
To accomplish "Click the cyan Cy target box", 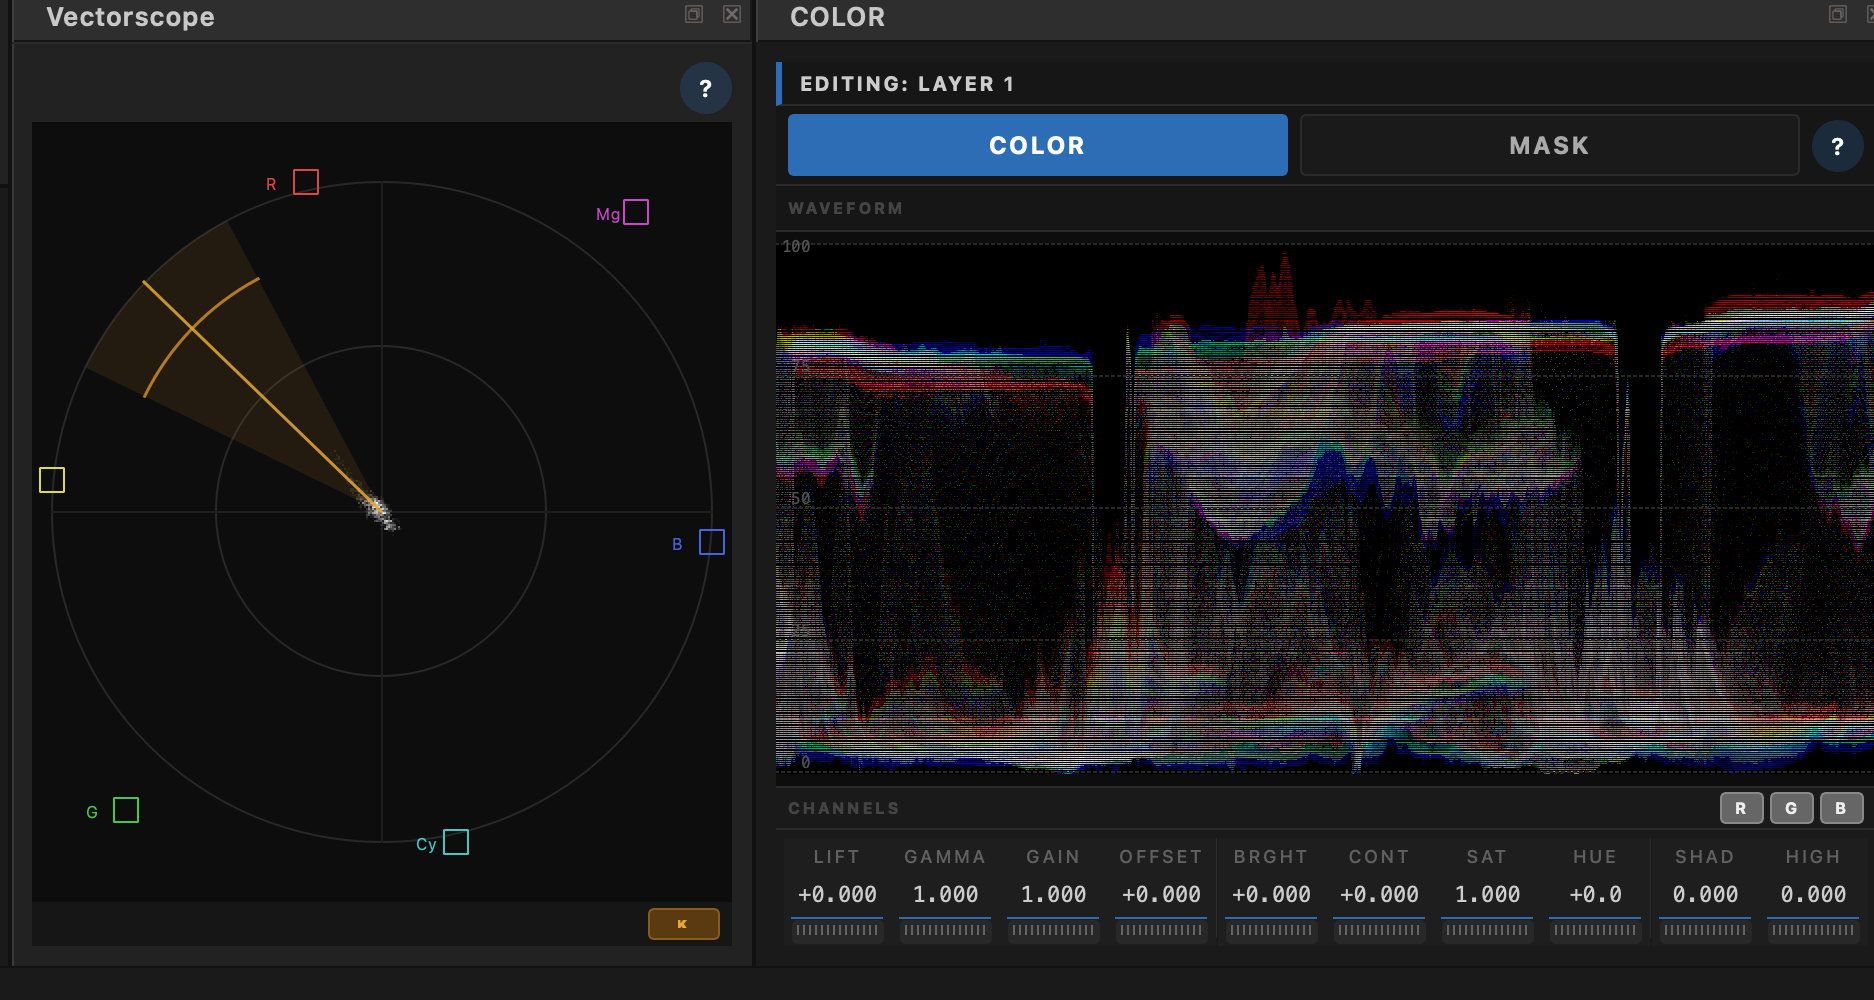I will pyautogui.click(x=456, y=842).
